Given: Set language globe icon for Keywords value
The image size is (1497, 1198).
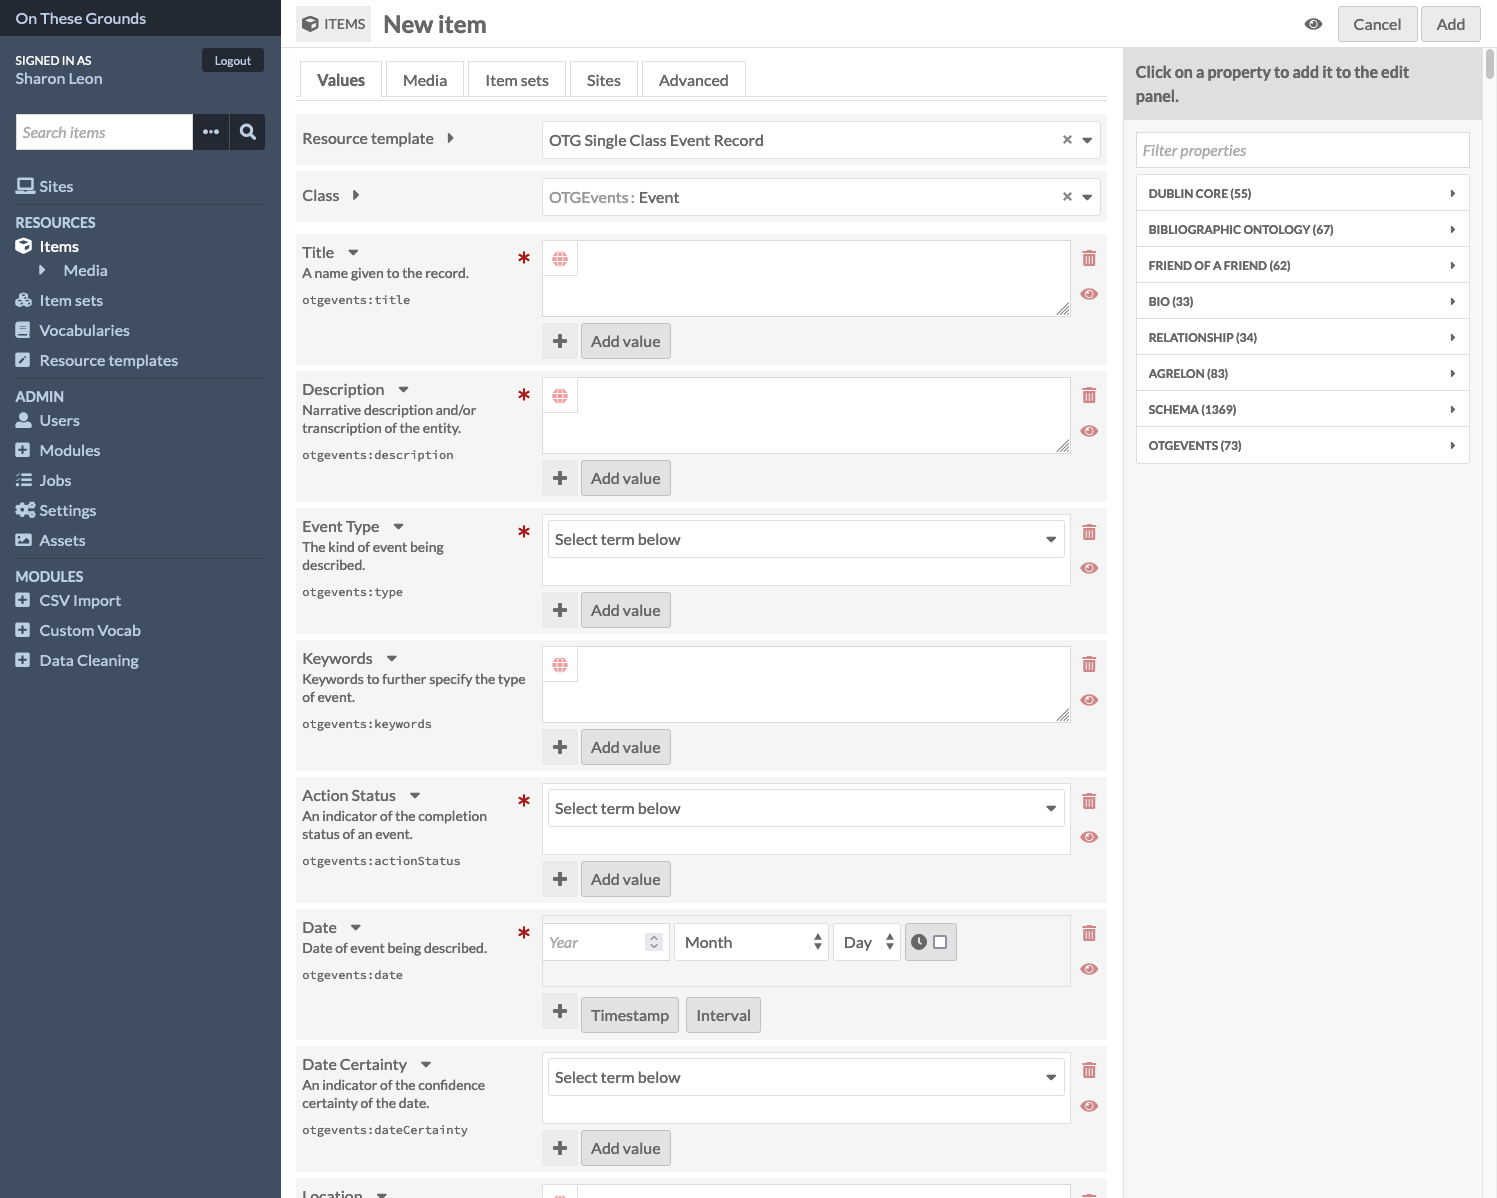Looking at the screenshot, I should (x=560, y=665).
